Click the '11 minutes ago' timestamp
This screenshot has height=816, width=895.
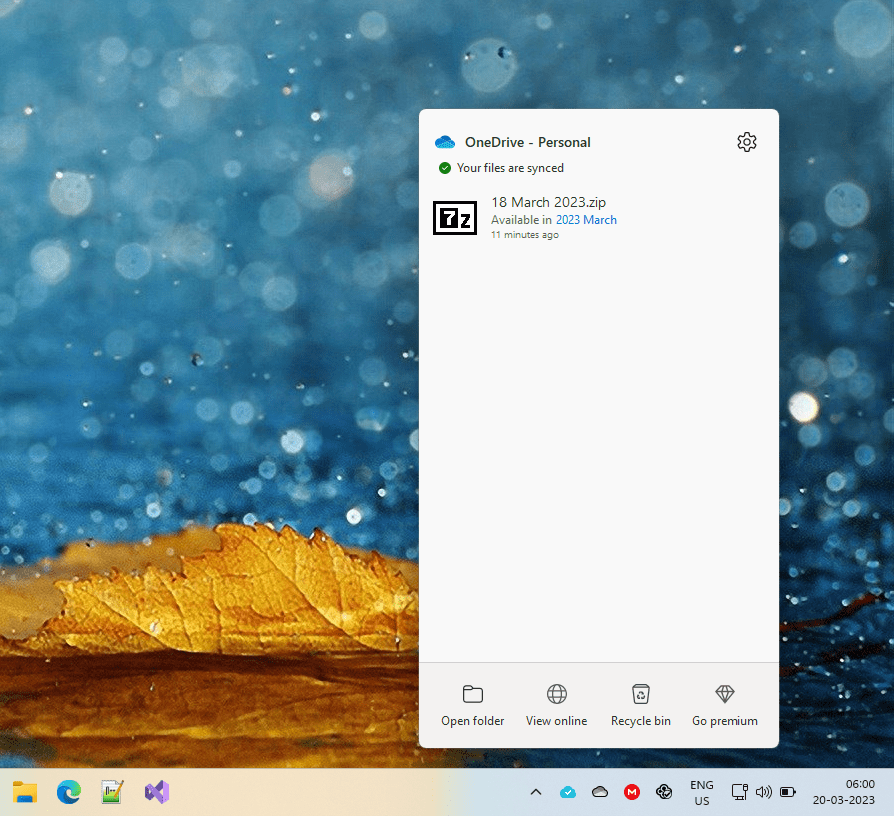(x=525, y=235)
